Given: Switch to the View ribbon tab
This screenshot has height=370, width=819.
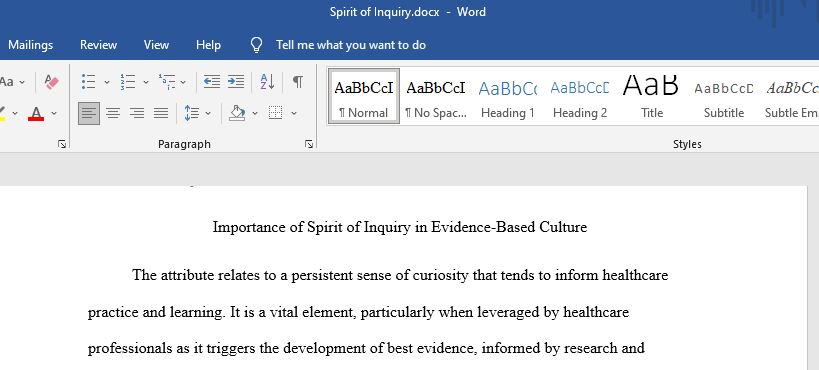Looking at the screenshot, I should (156, 45).
